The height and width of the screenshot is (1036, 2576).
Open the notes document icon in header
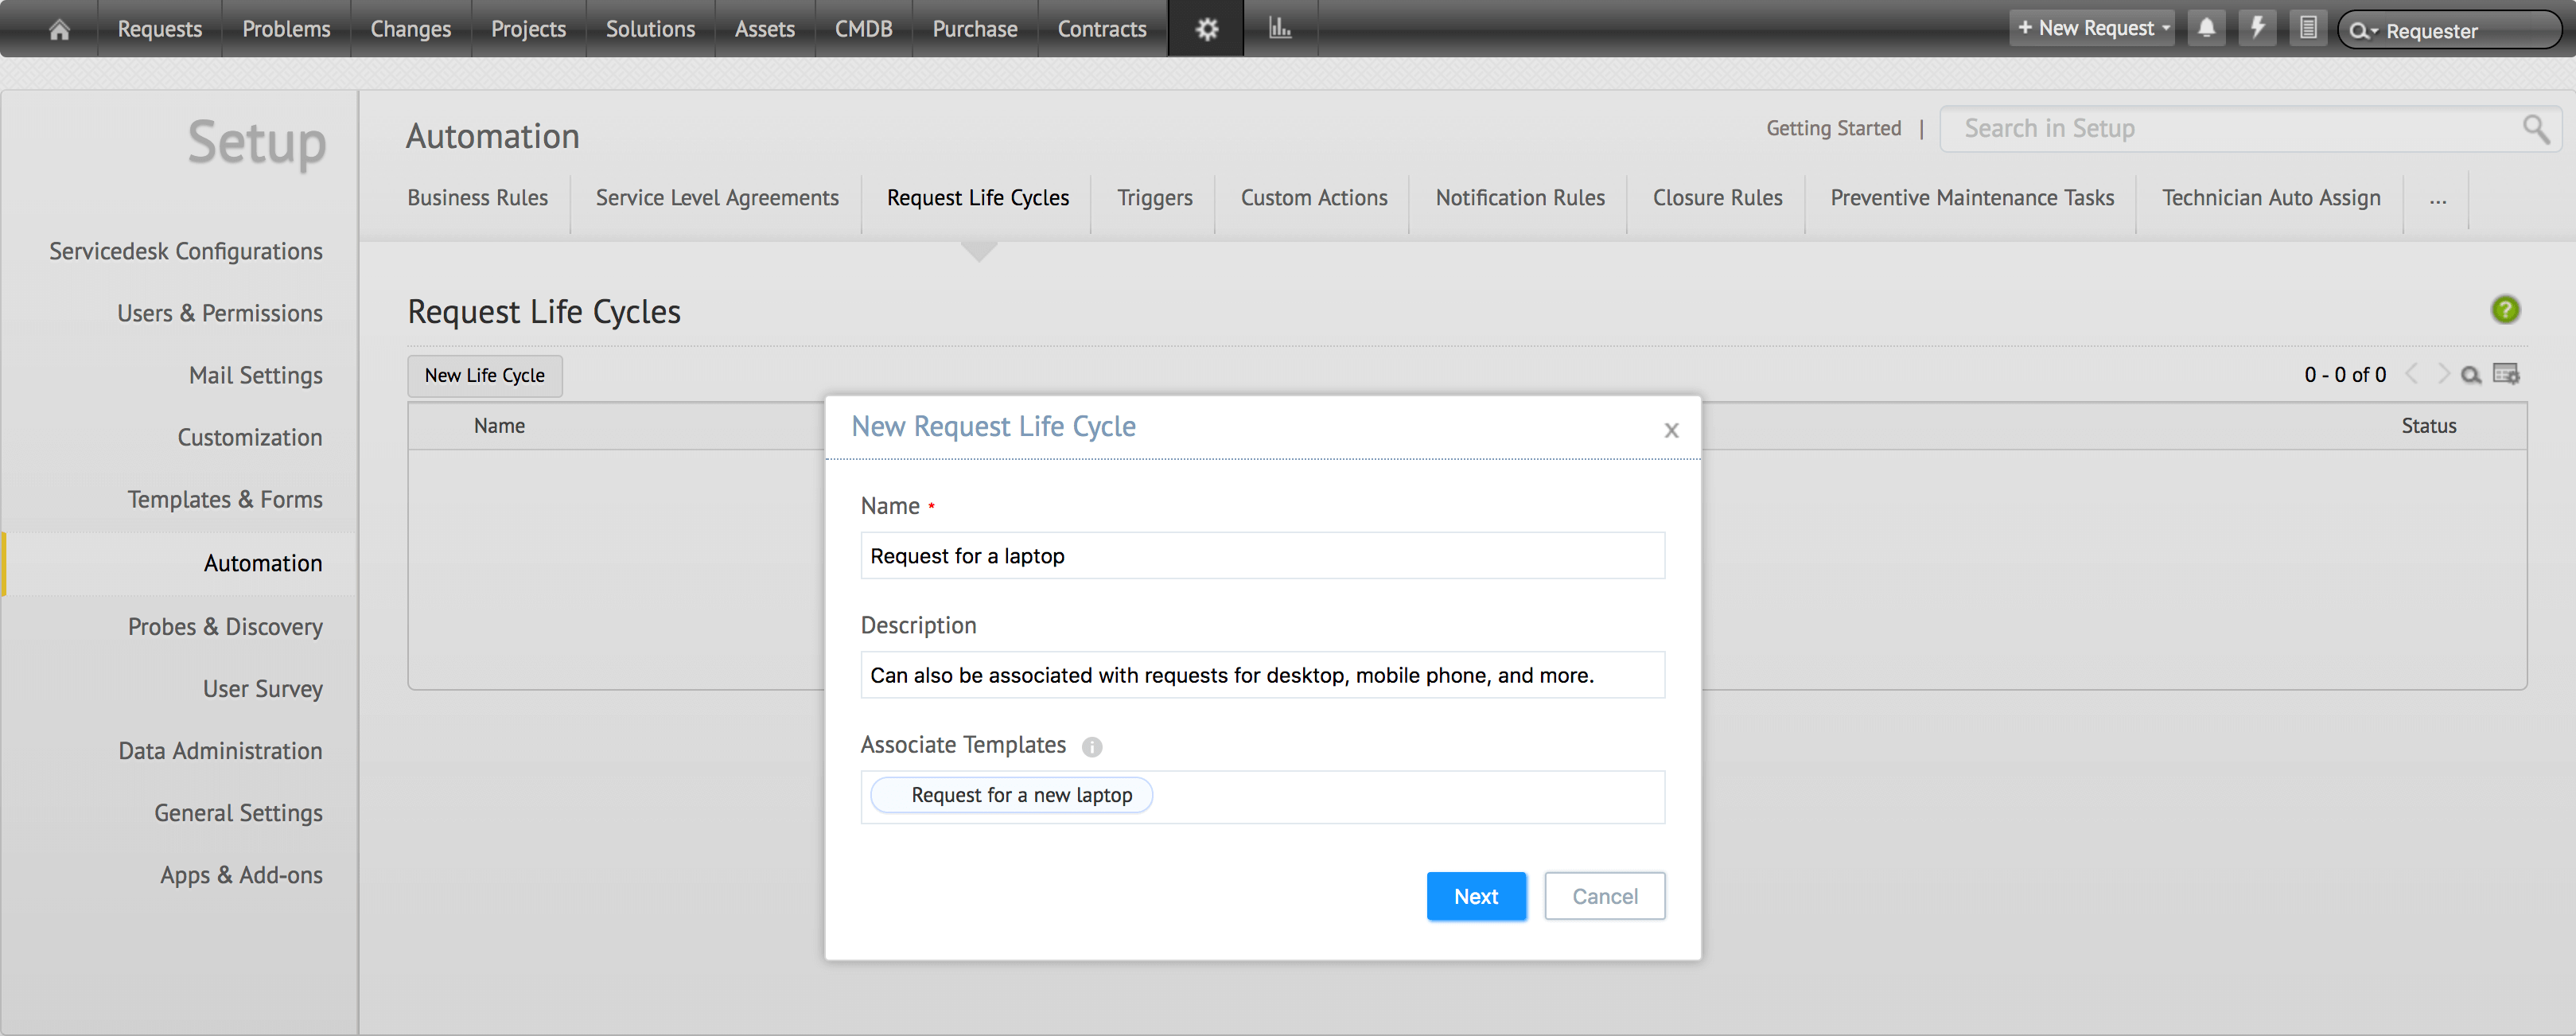click(2308, 28)
